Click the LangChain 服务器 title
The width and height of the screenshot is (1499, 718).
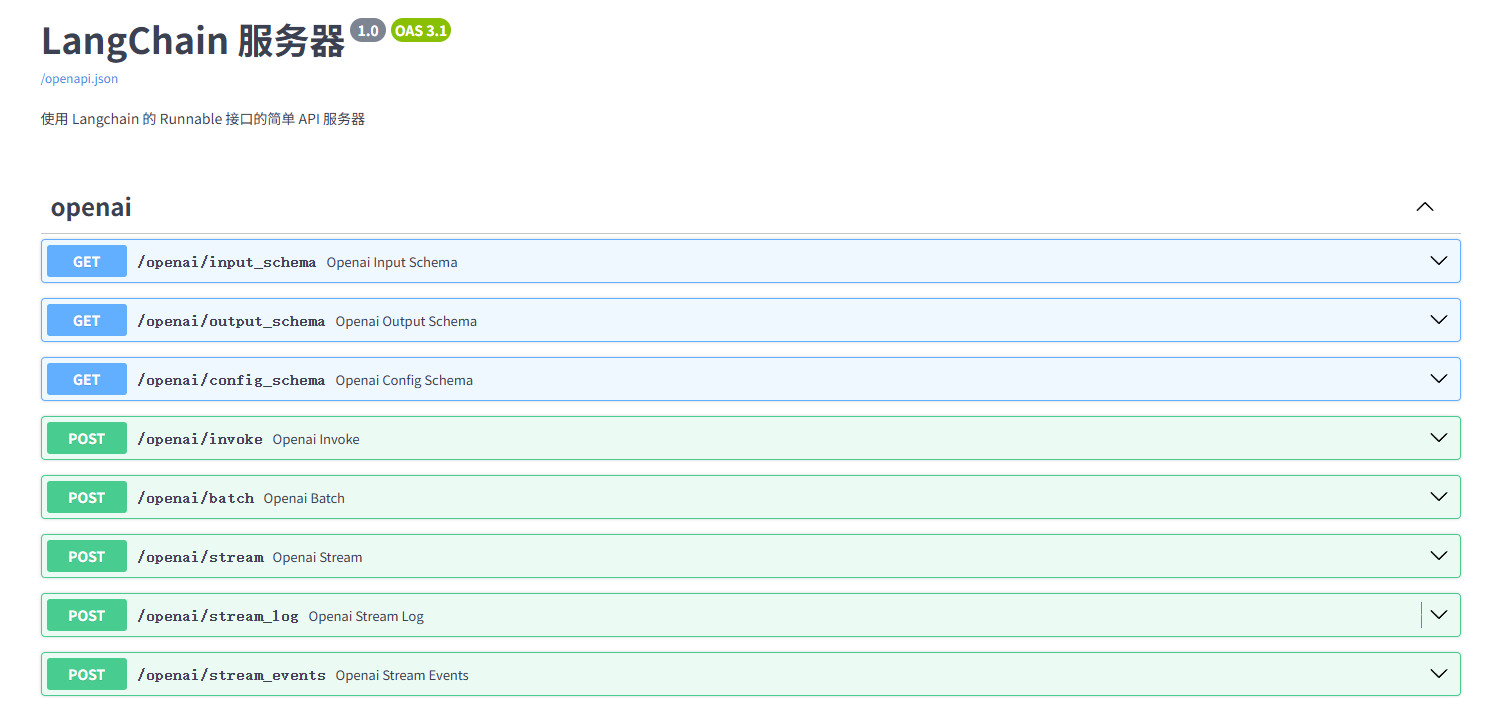[x=193, y=41]
